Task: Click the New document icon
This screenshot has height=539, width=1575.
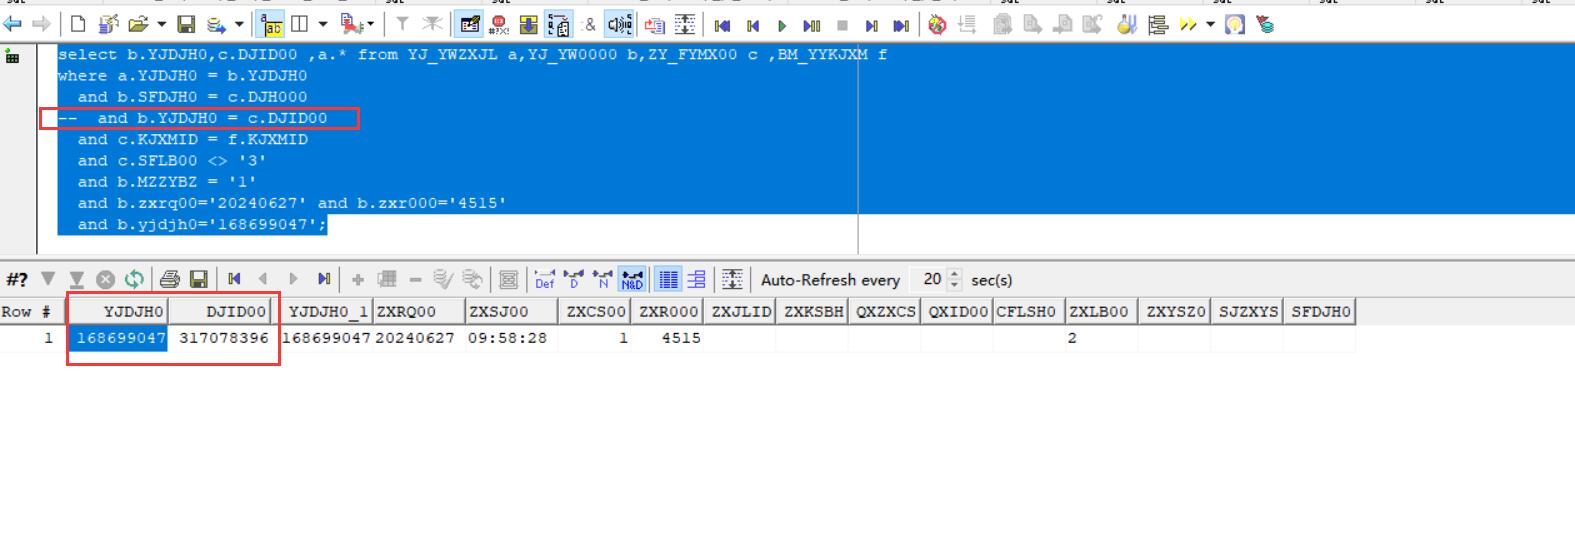Action: click(78, 24)
